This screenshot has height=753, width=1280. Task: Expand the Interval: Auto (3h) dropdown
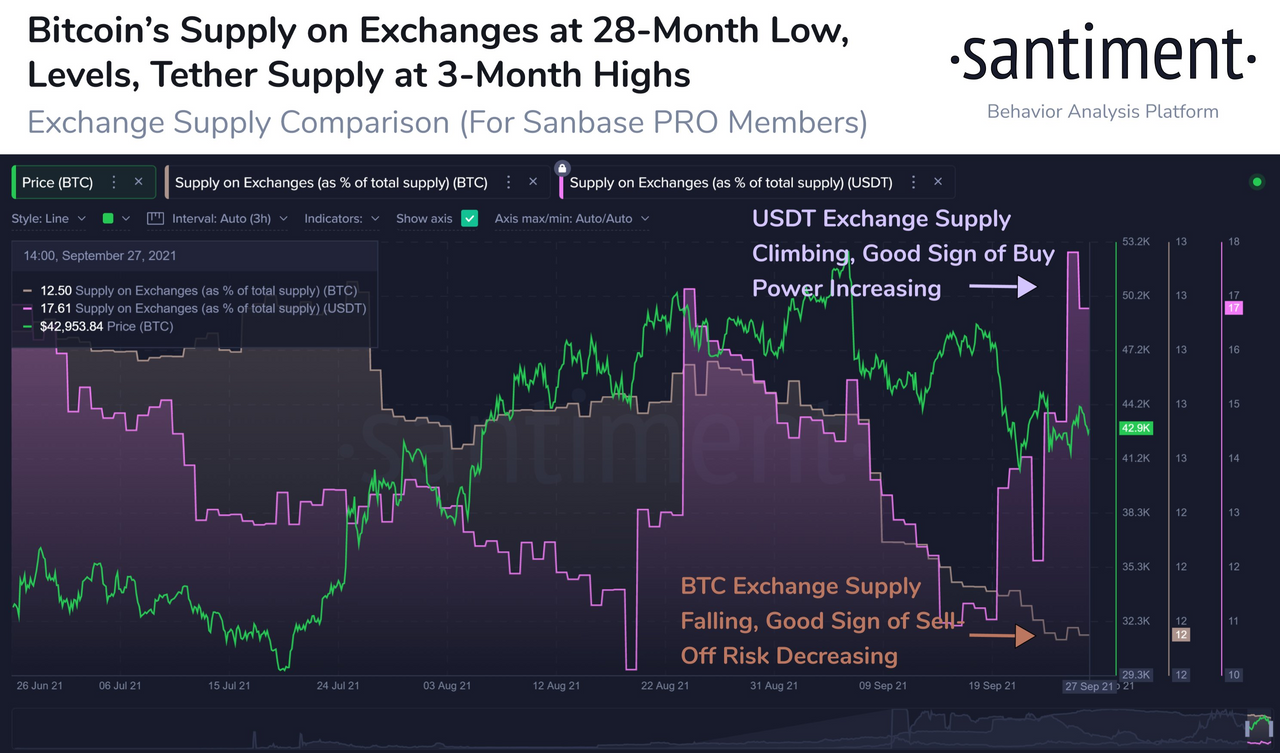(x=230, y=218)
